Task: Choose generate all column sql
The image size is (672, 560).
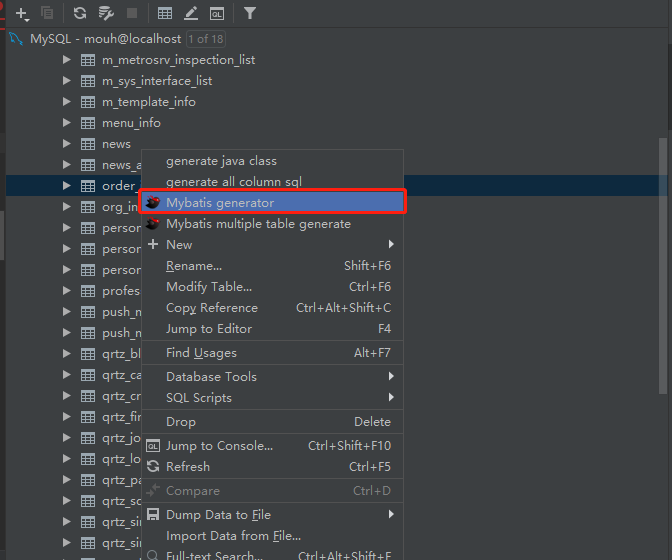Action: (x=272, y=182)
